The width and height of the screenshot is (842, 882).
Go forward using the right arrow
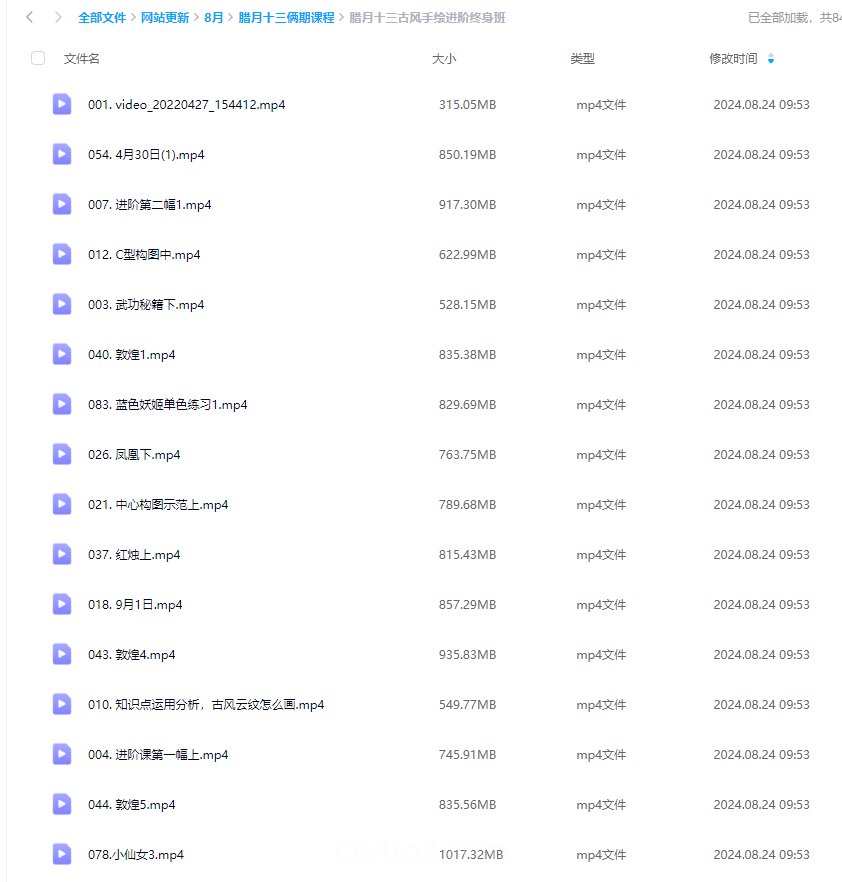click(x=58, y=17)
